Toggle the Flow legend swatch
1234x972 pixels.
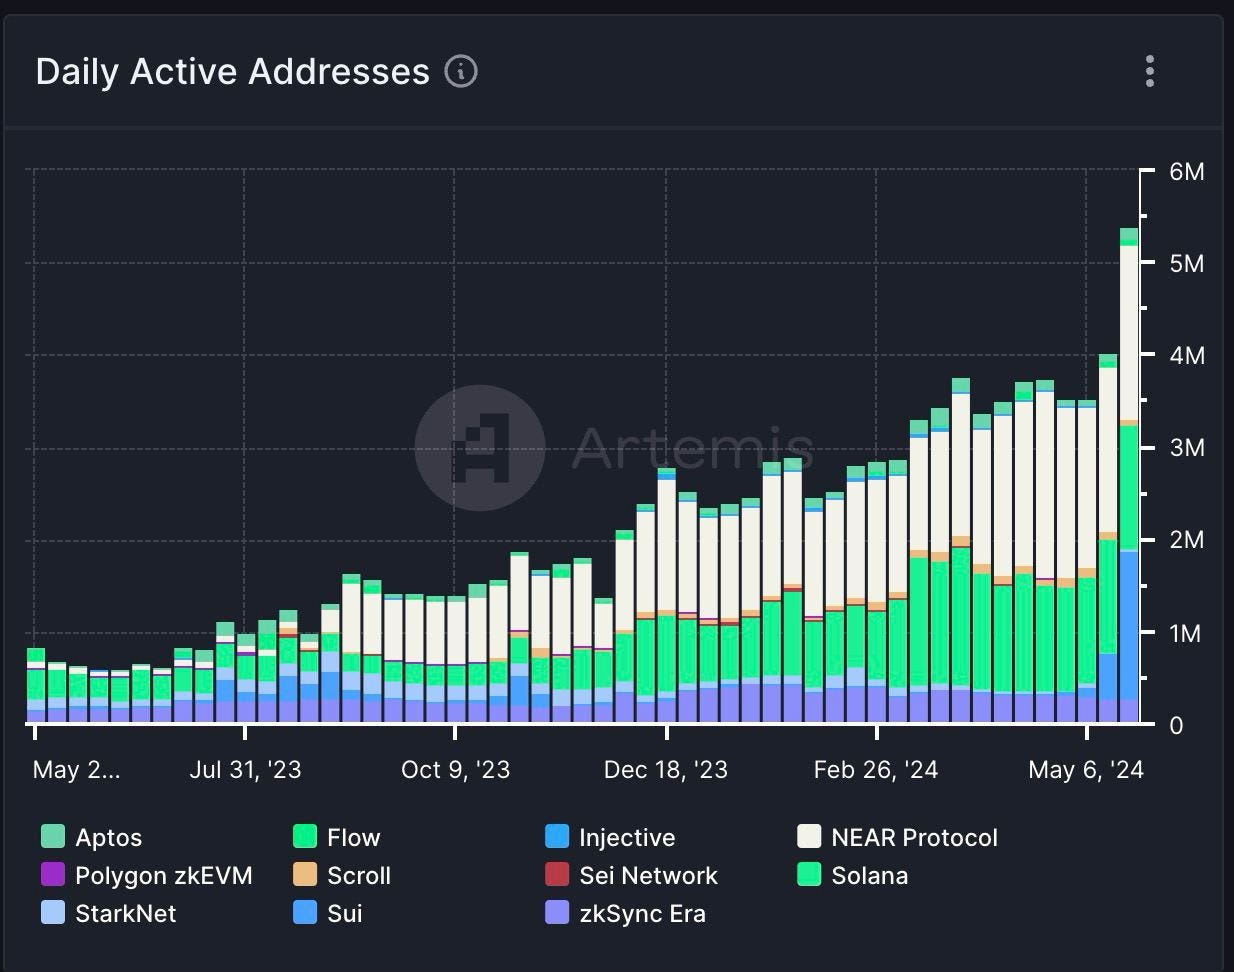[305, 837]
